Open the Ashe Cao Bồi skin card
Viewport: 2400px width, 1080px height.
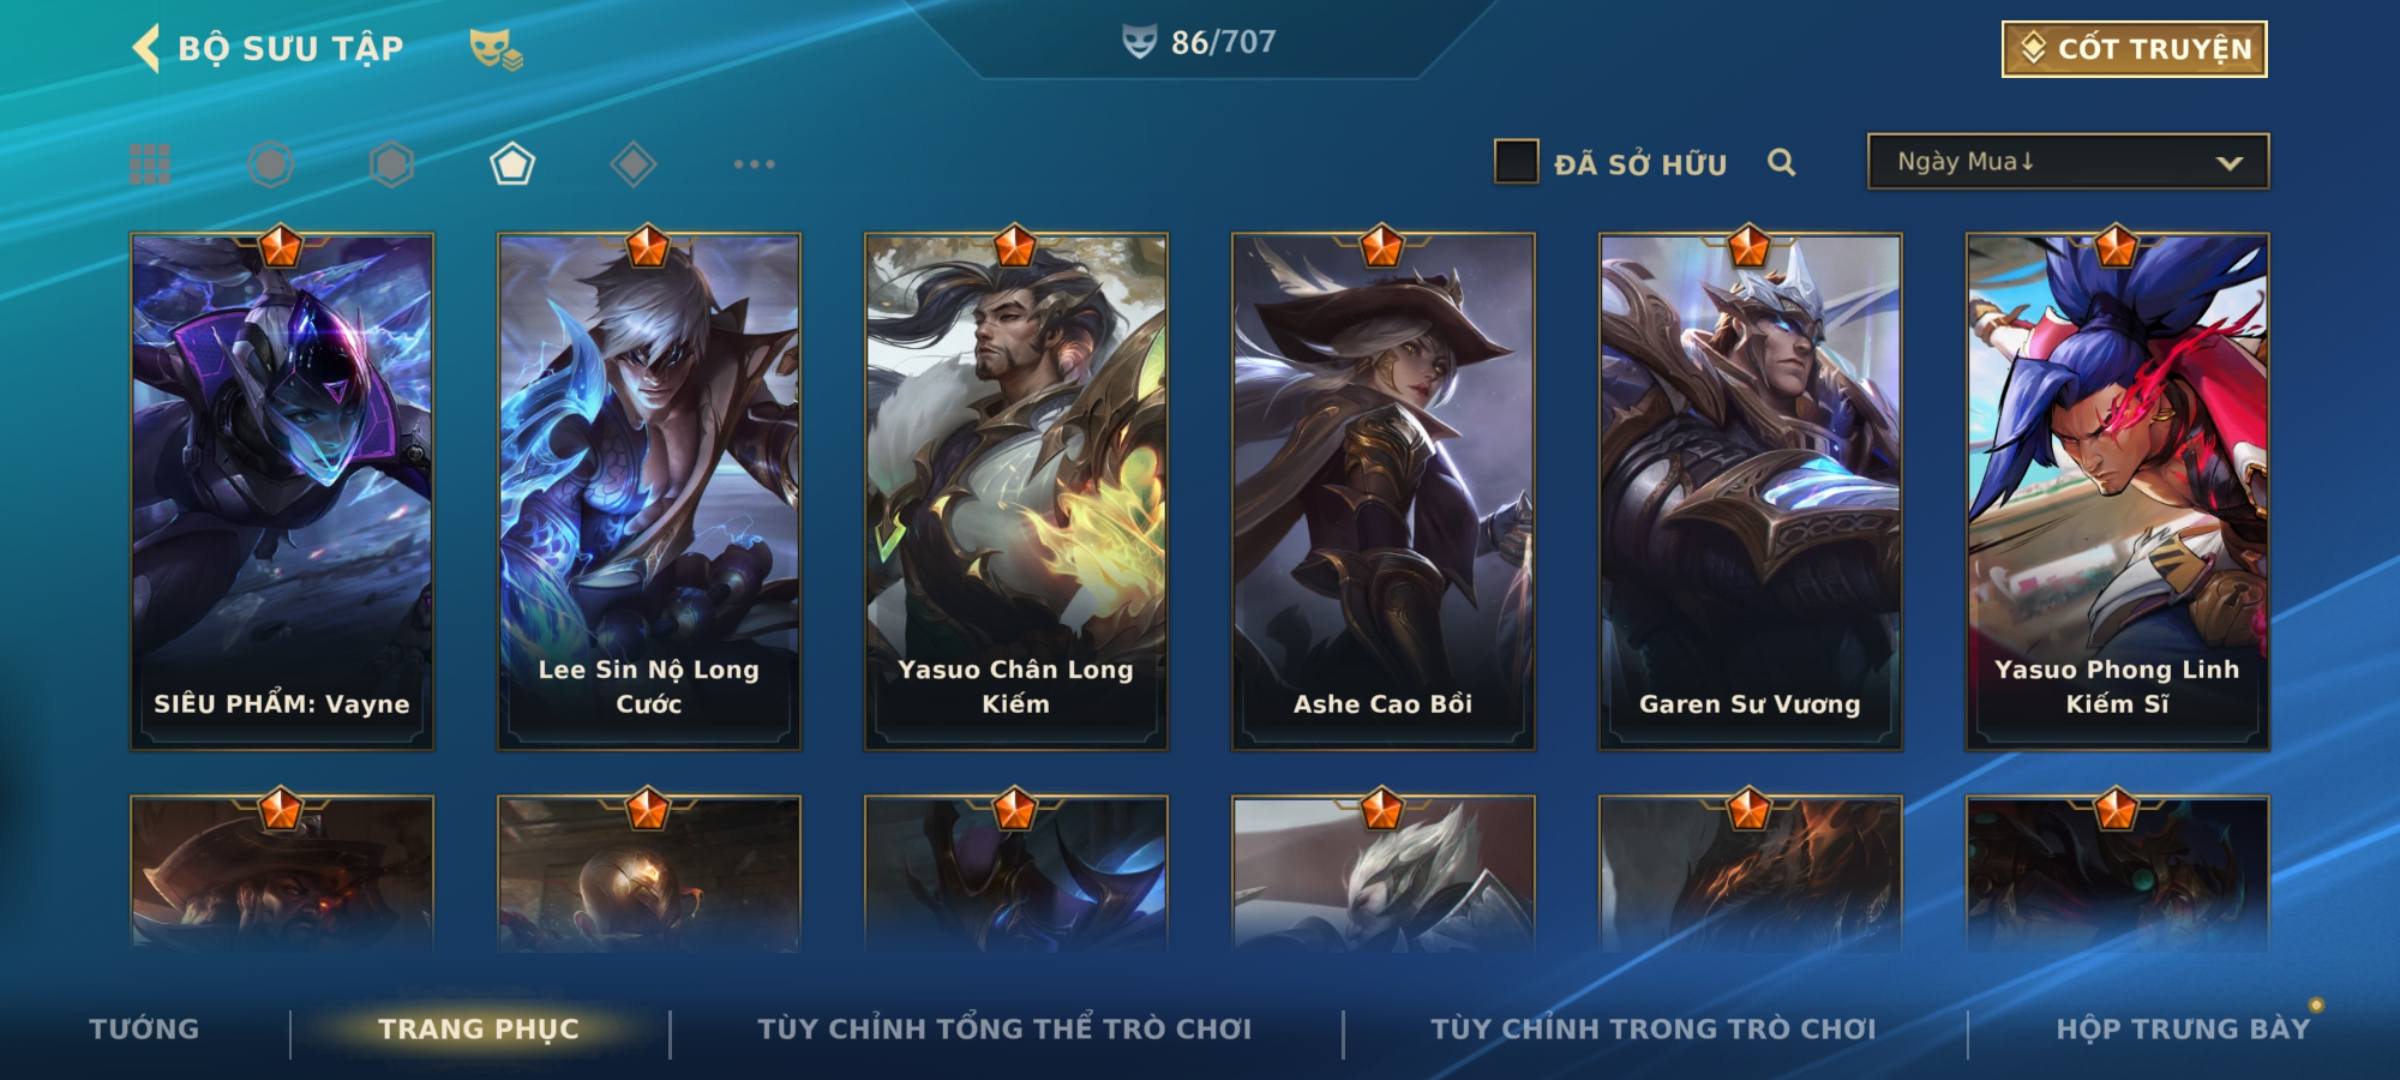[1383, 492]
